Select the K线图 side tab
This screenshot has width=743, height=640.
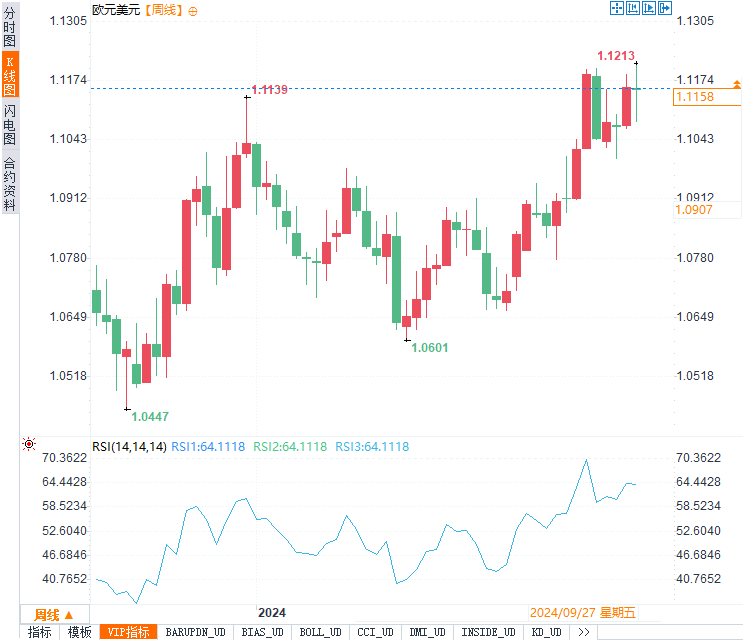point(9,75)
